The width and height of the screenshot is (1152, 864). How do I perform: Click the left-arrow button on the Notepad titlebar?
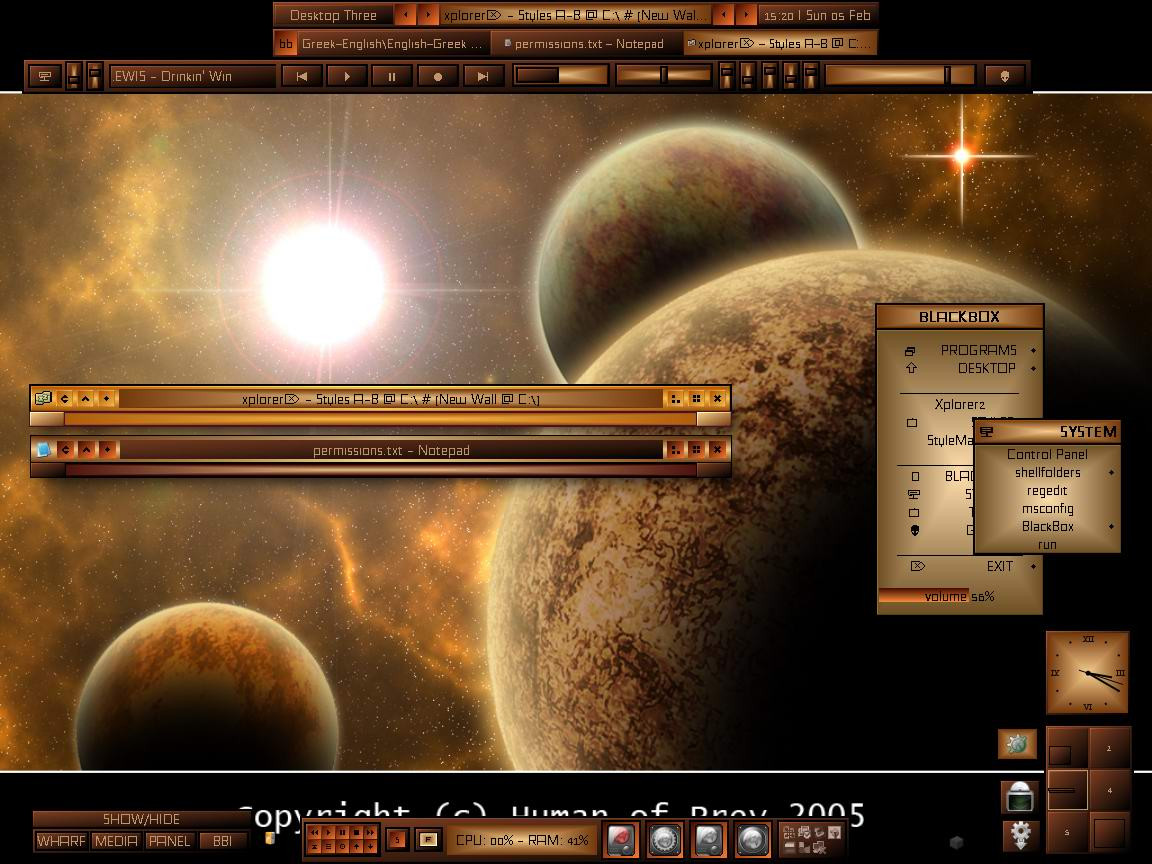point(65,449)
